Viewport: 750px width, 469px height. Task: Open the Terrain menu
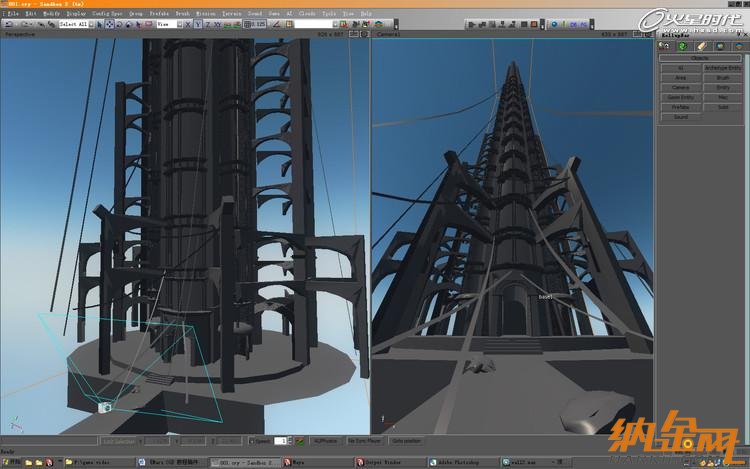point(231,13)
